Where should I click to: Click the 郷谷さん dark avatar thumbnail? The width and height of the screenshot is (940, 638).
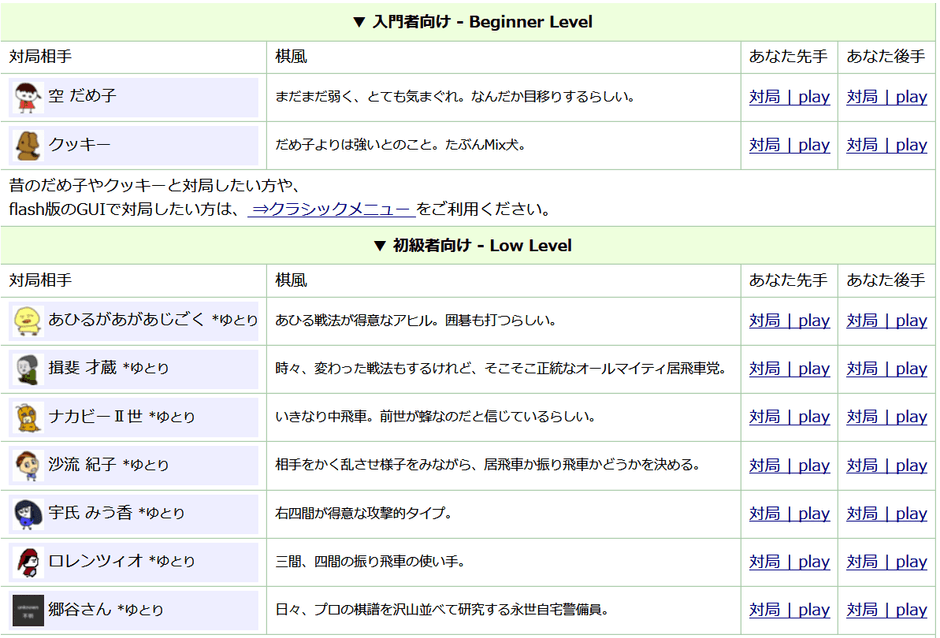[x=27, y=609]
